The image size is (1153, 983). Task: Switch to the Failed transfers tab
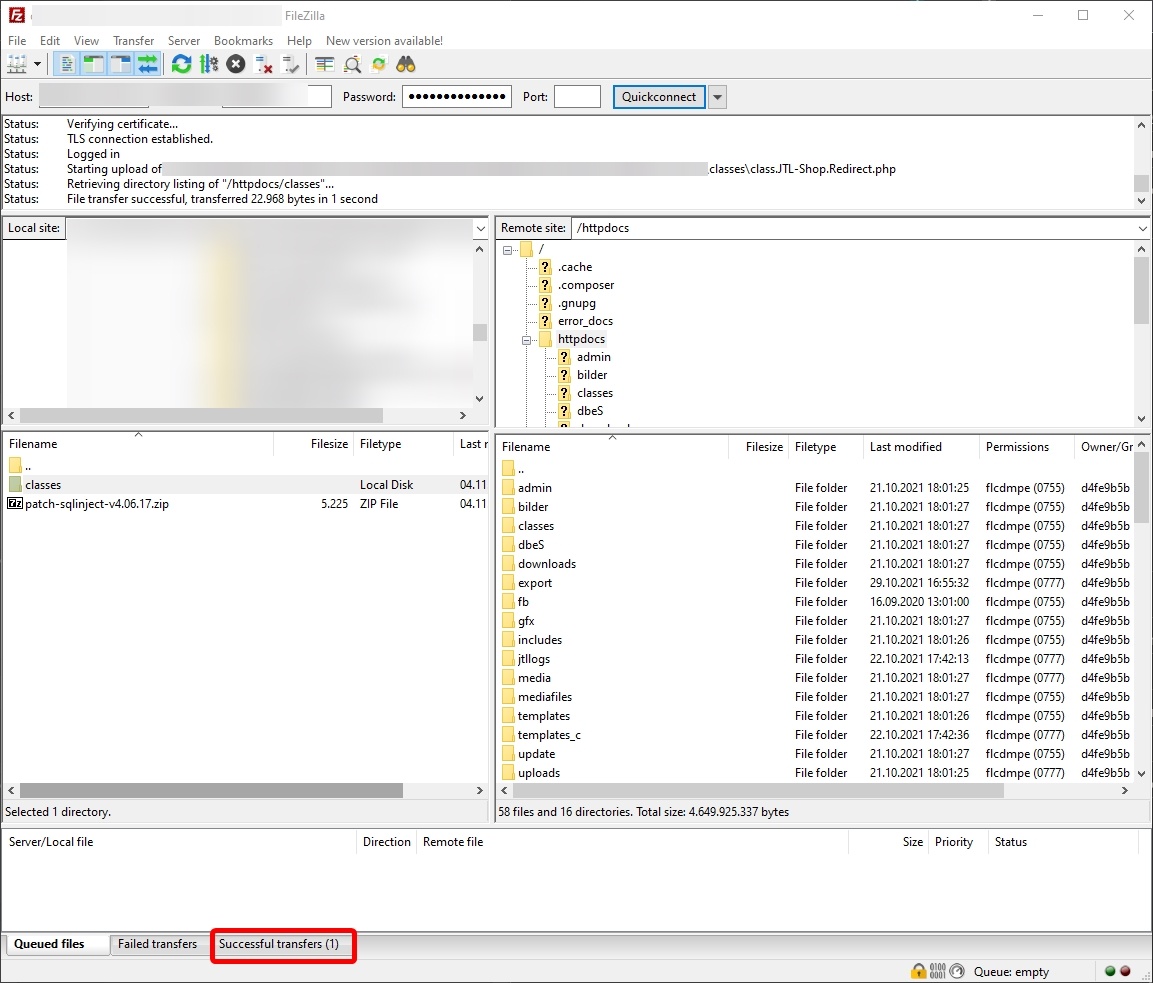coord(157,944)
